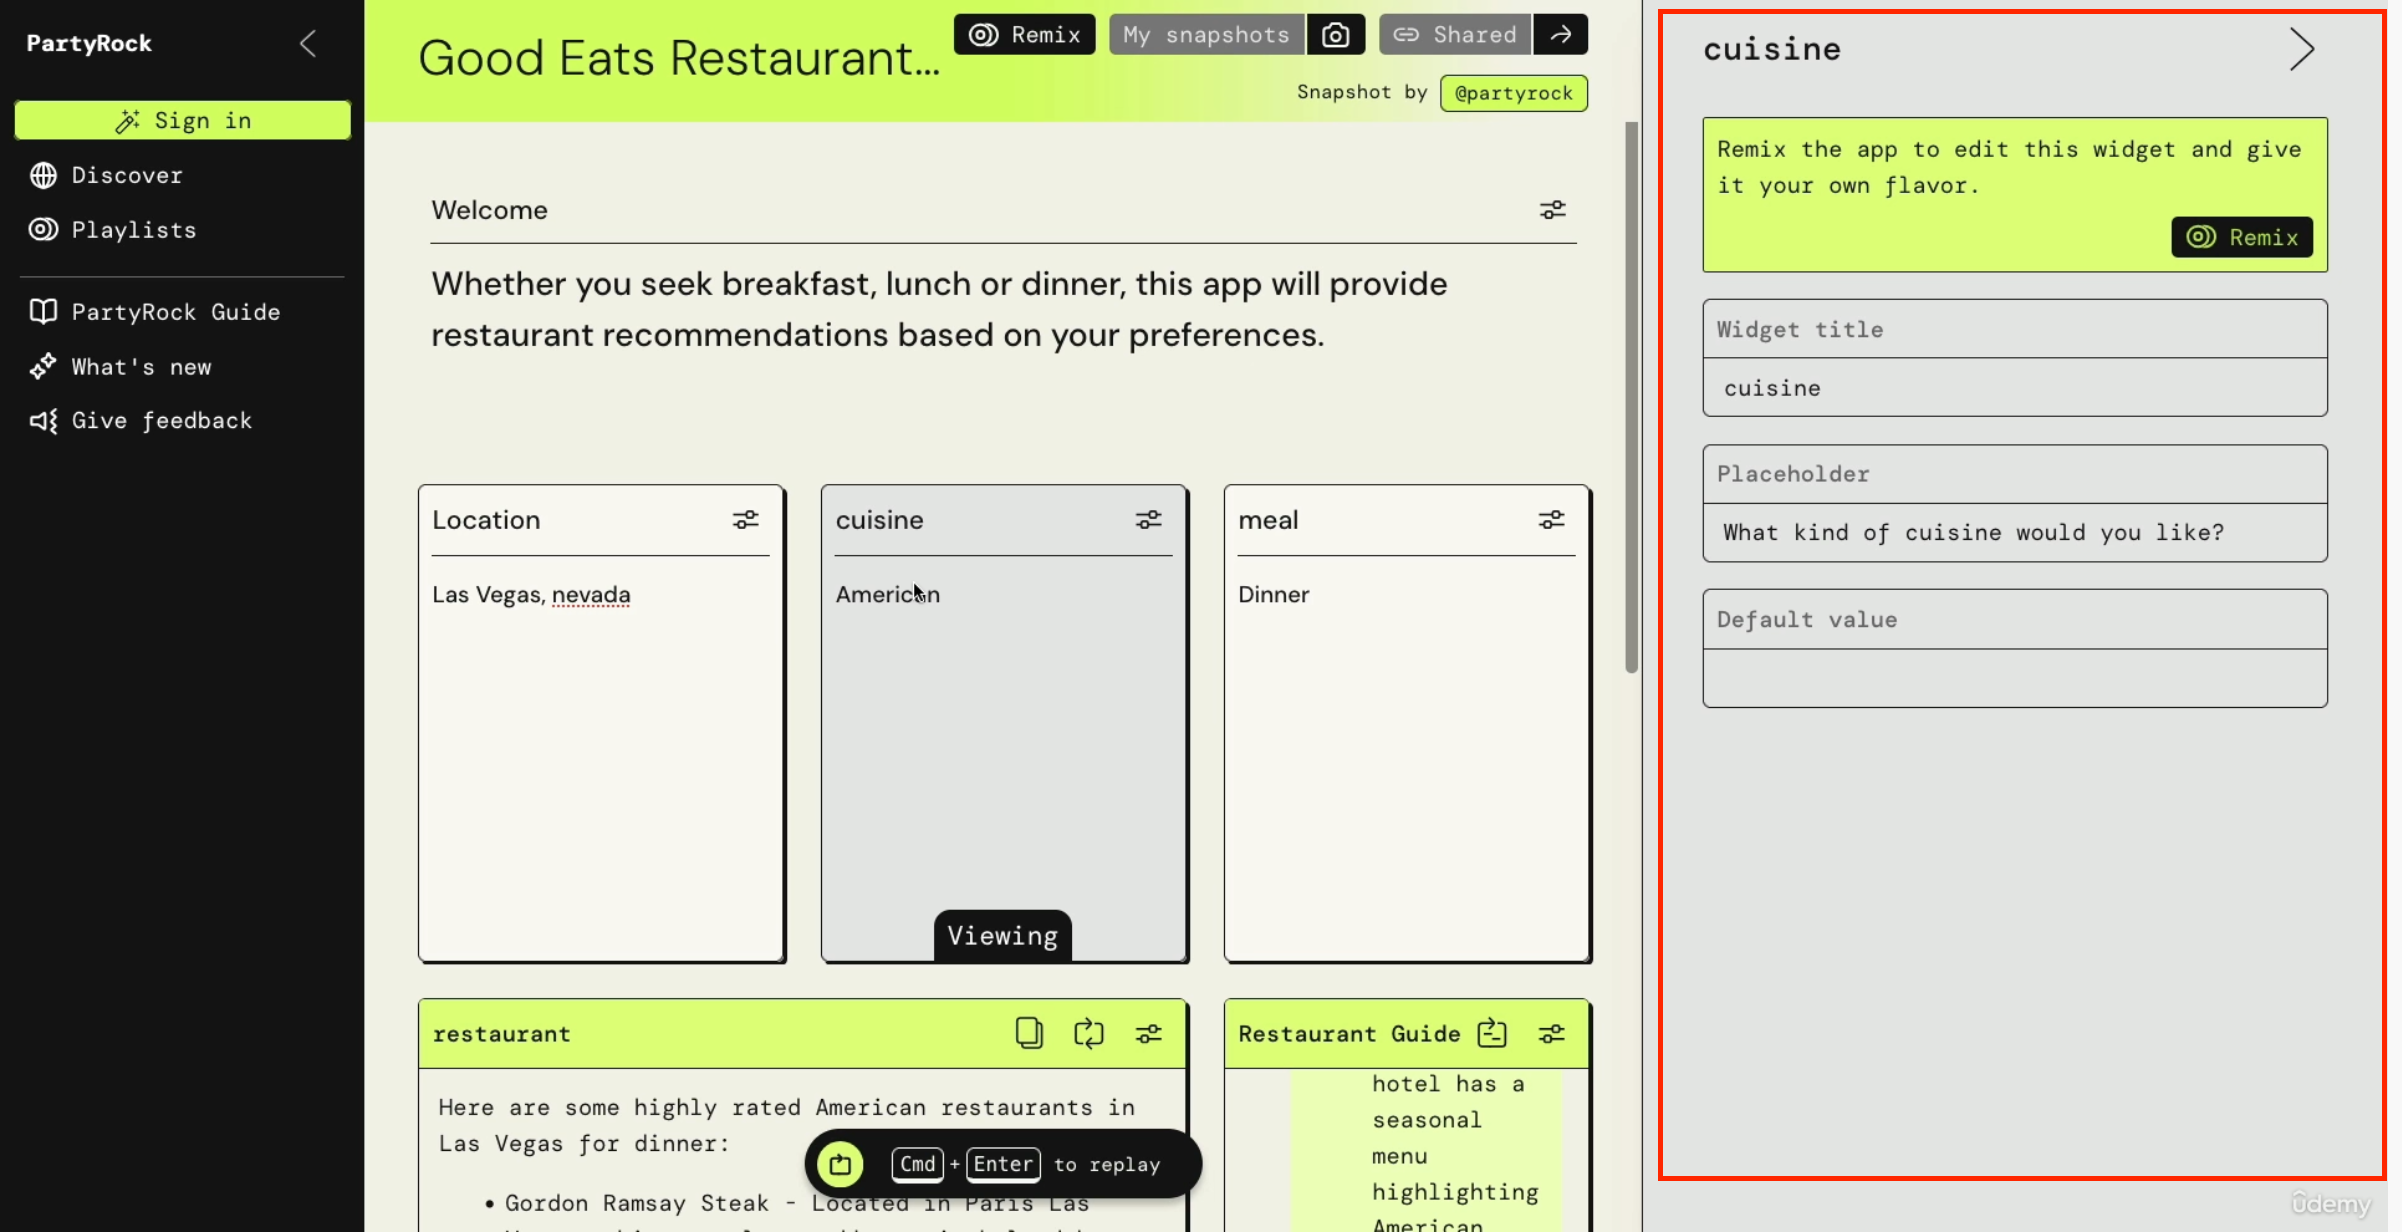Open settings of the Welcome widget

[x=1552, y=210]
